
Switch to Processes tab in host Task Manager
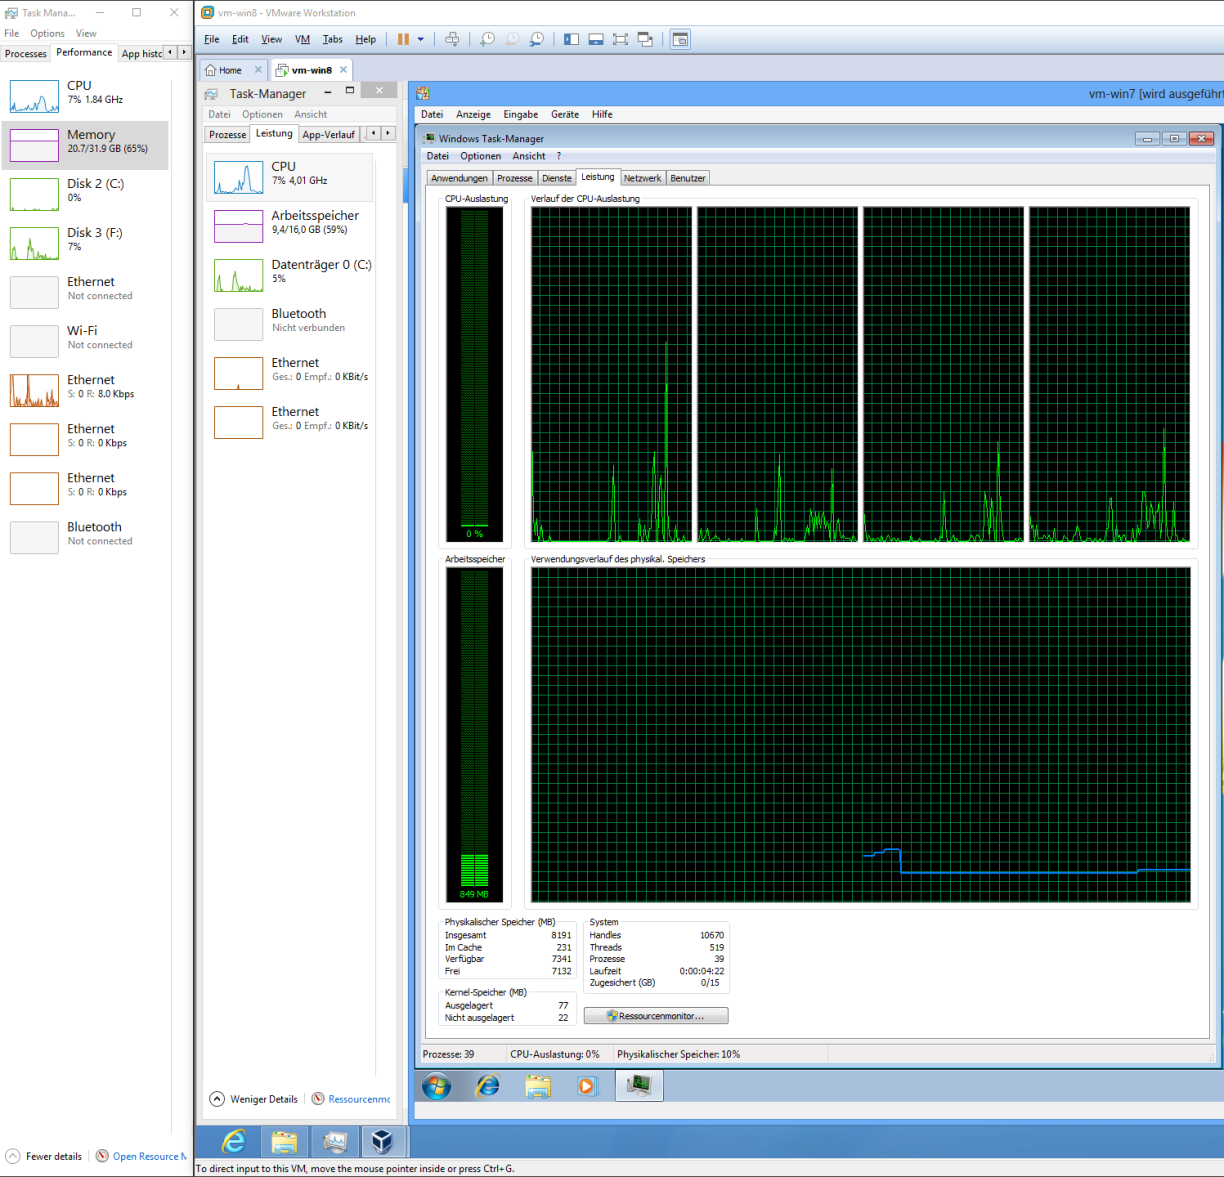point(25,54)
